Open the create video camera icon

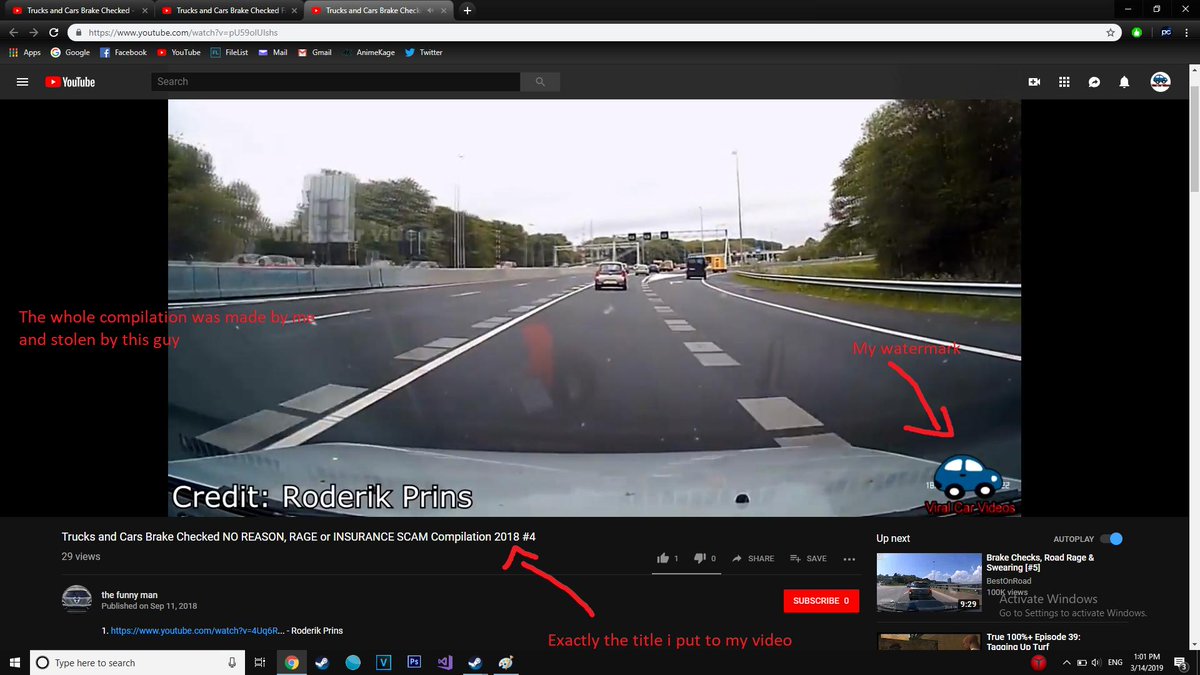tap(1035, 82)
